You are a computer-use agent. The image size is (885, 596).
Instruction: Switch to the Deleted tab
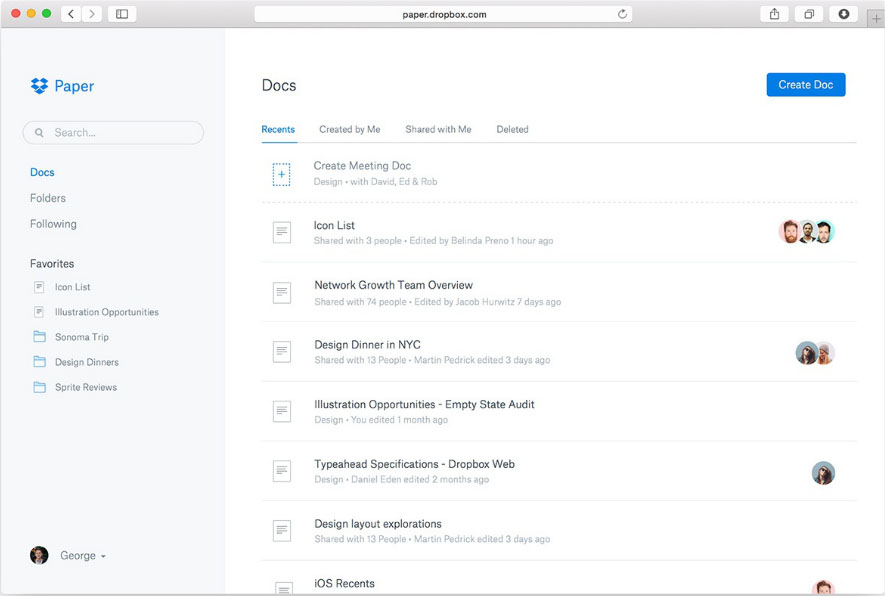(512, 129)
